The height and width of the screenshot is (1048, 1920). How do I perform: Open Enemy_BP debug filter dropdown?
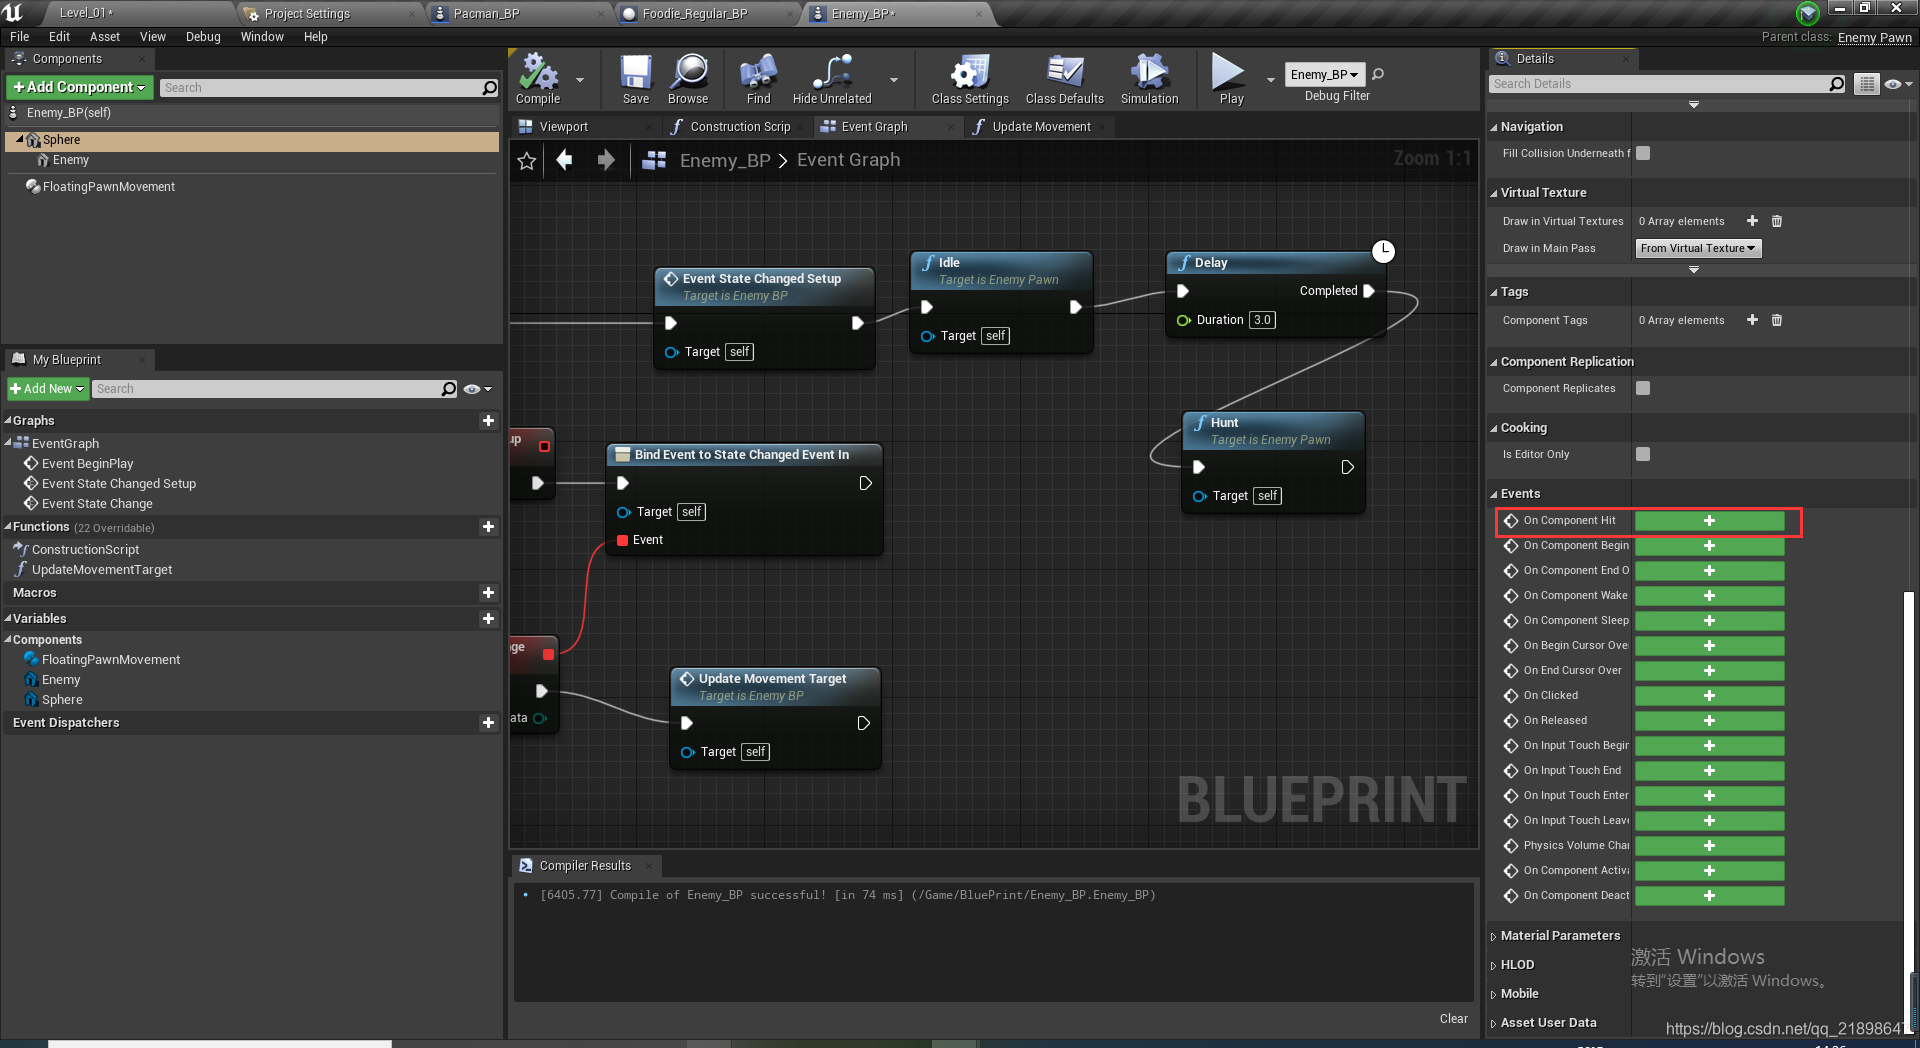pyautogui.click(x=1324, y=74)
